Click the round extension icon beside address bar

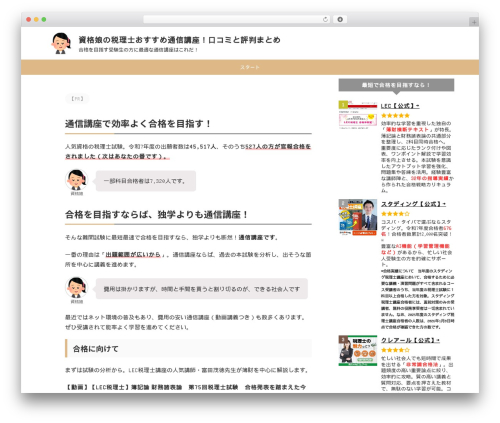click(x=340, y=19)
